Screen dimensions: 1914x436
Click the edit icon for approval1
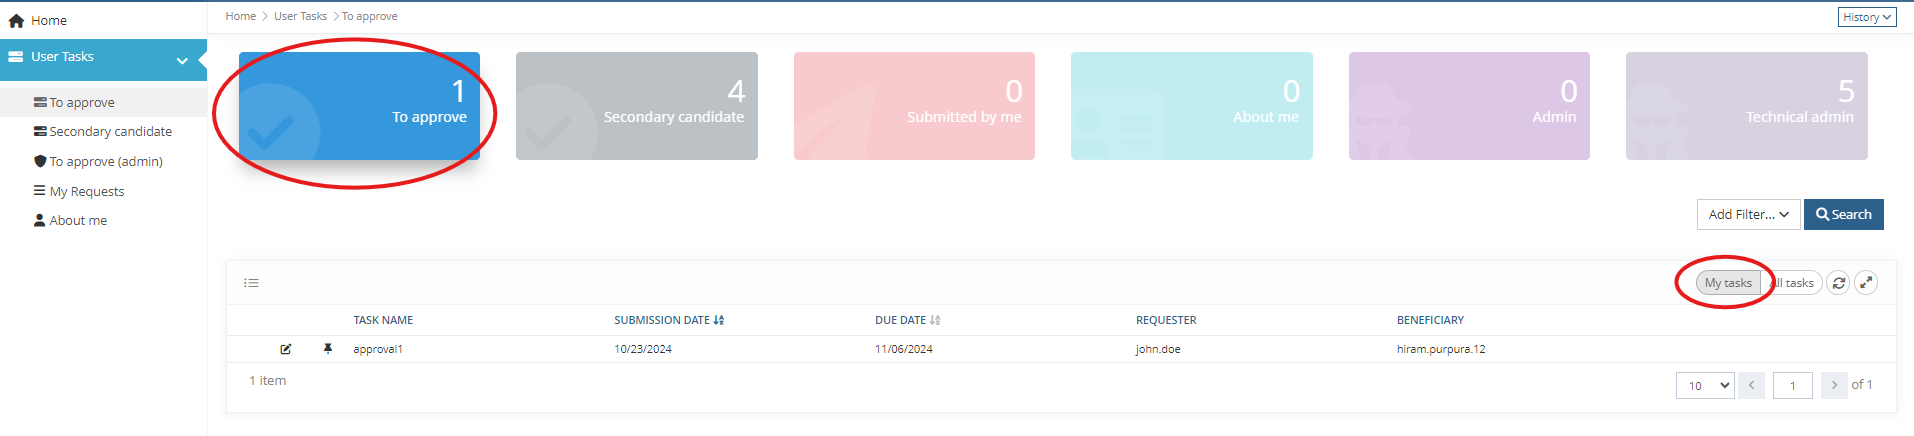pyautogui.click(x=286, y=349)
